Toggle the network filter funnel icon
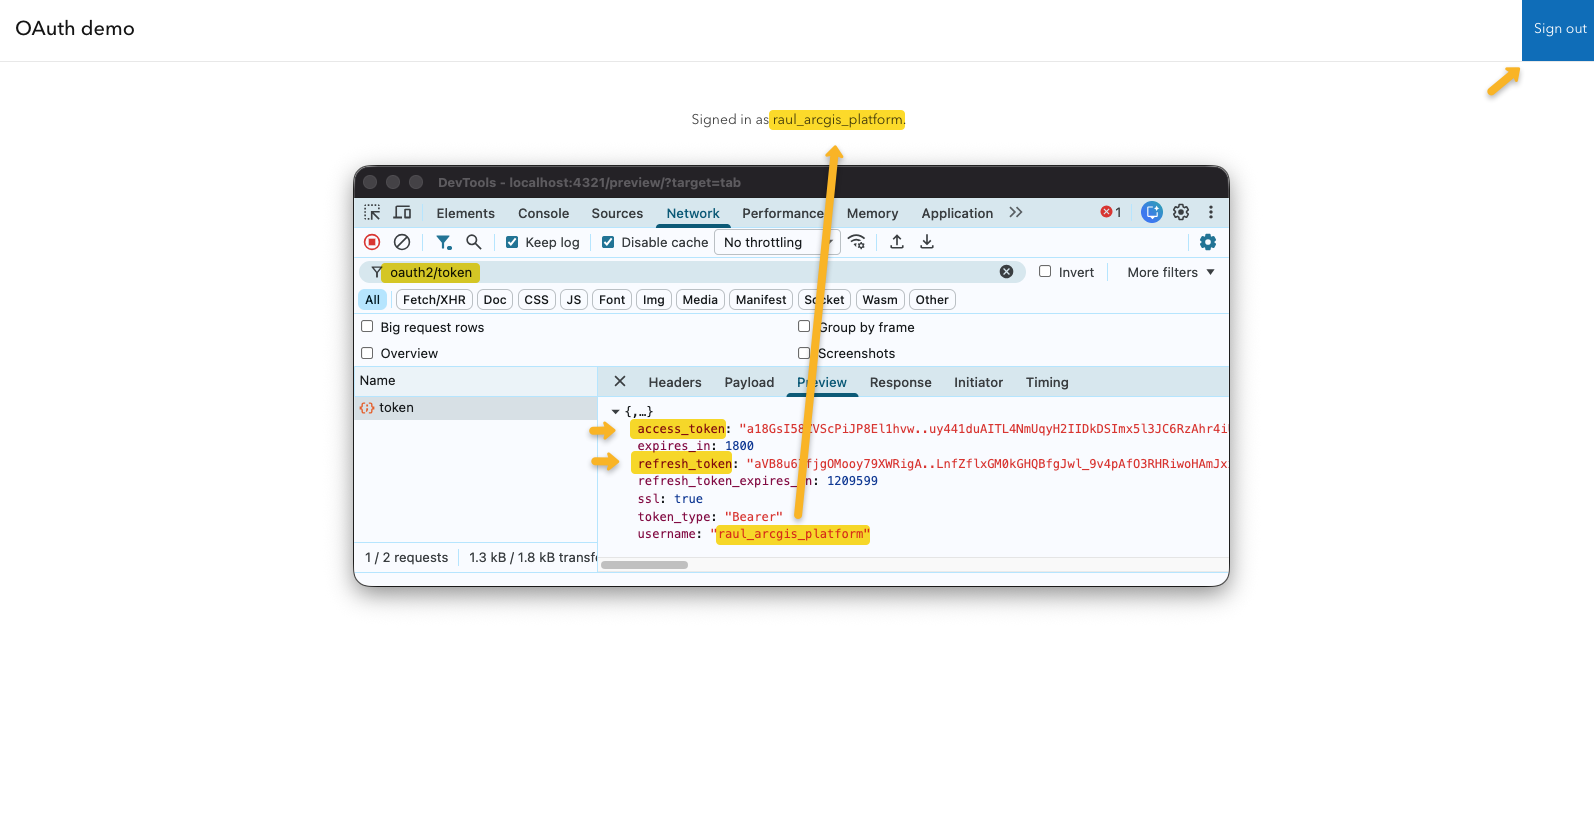1594x813 pixels. [443, 242]
